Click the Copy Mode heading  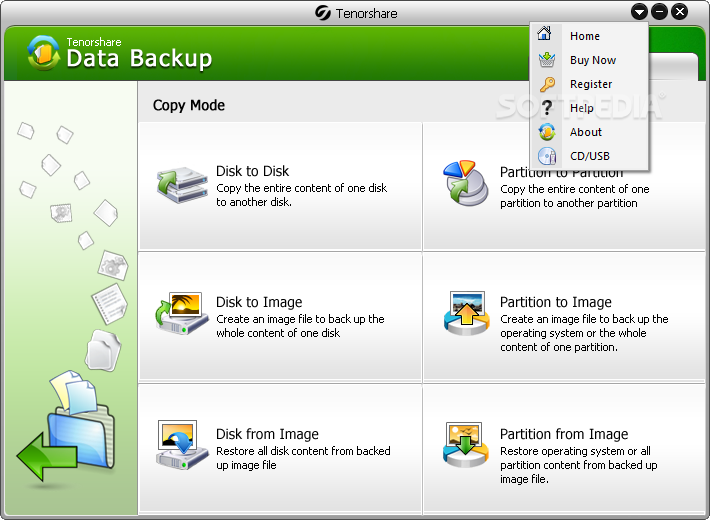point(189,105)
